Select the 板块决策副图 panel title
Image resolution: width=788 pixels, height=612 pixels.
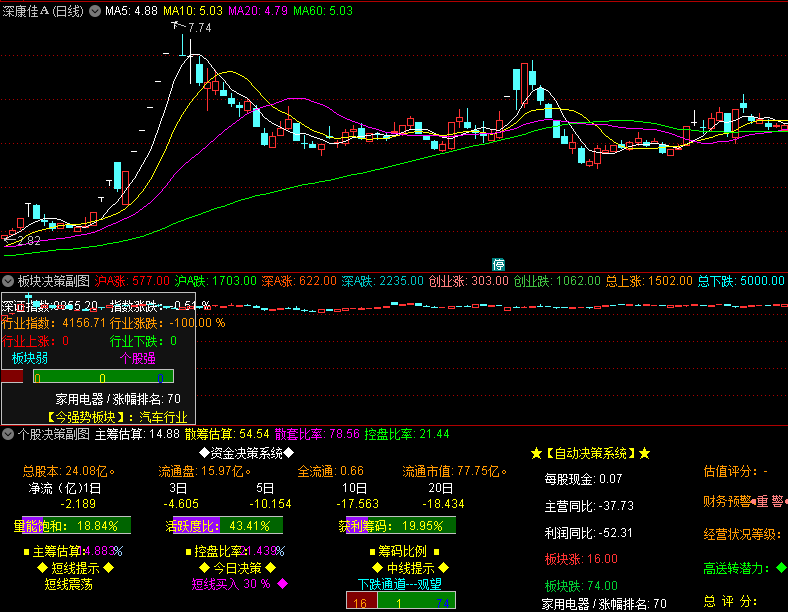(54, 281)
